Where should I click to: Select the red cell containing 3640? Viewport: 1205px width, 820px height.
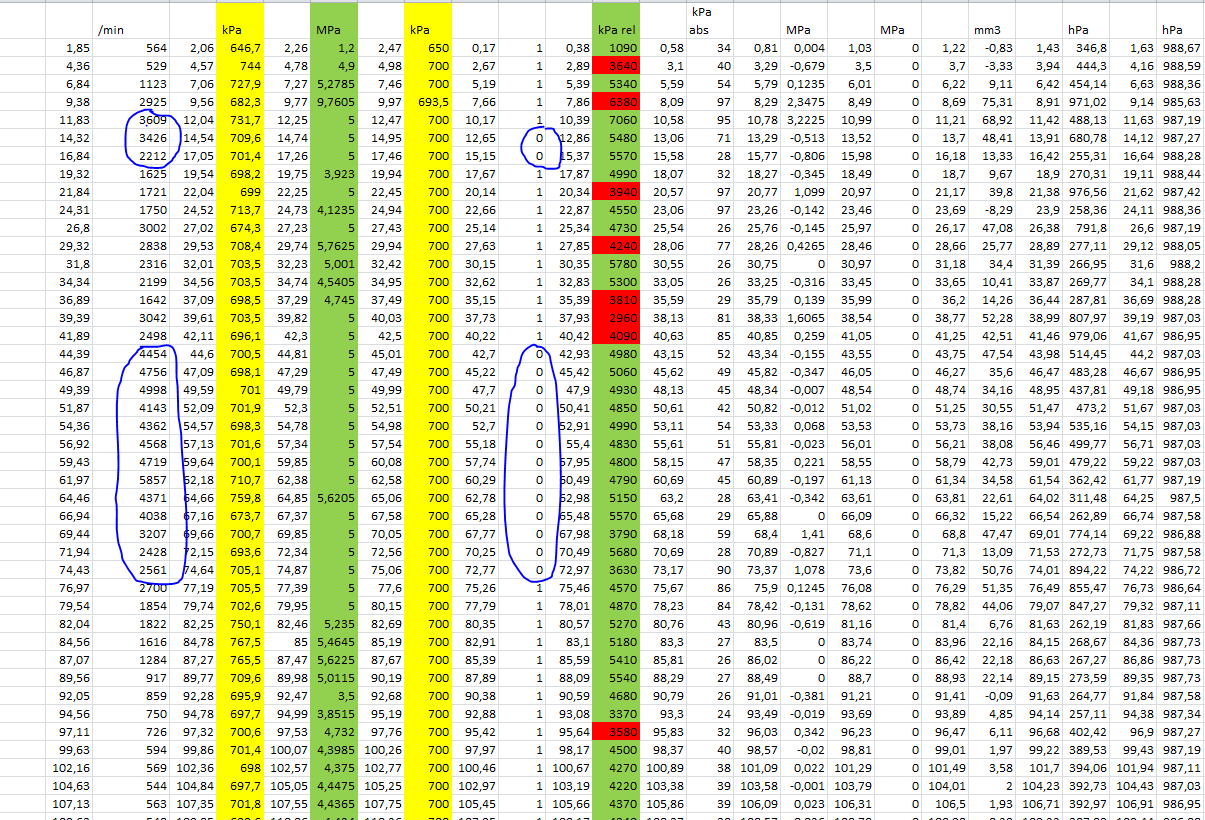pyautogui.click(x=617, y=65)
